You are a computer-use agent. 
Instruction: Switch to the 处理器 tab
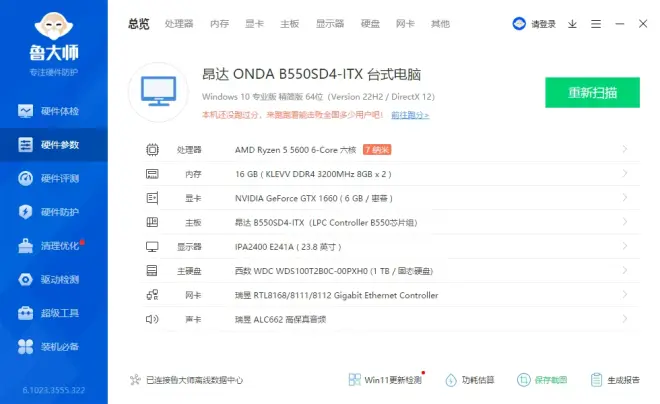click(179, 24)
